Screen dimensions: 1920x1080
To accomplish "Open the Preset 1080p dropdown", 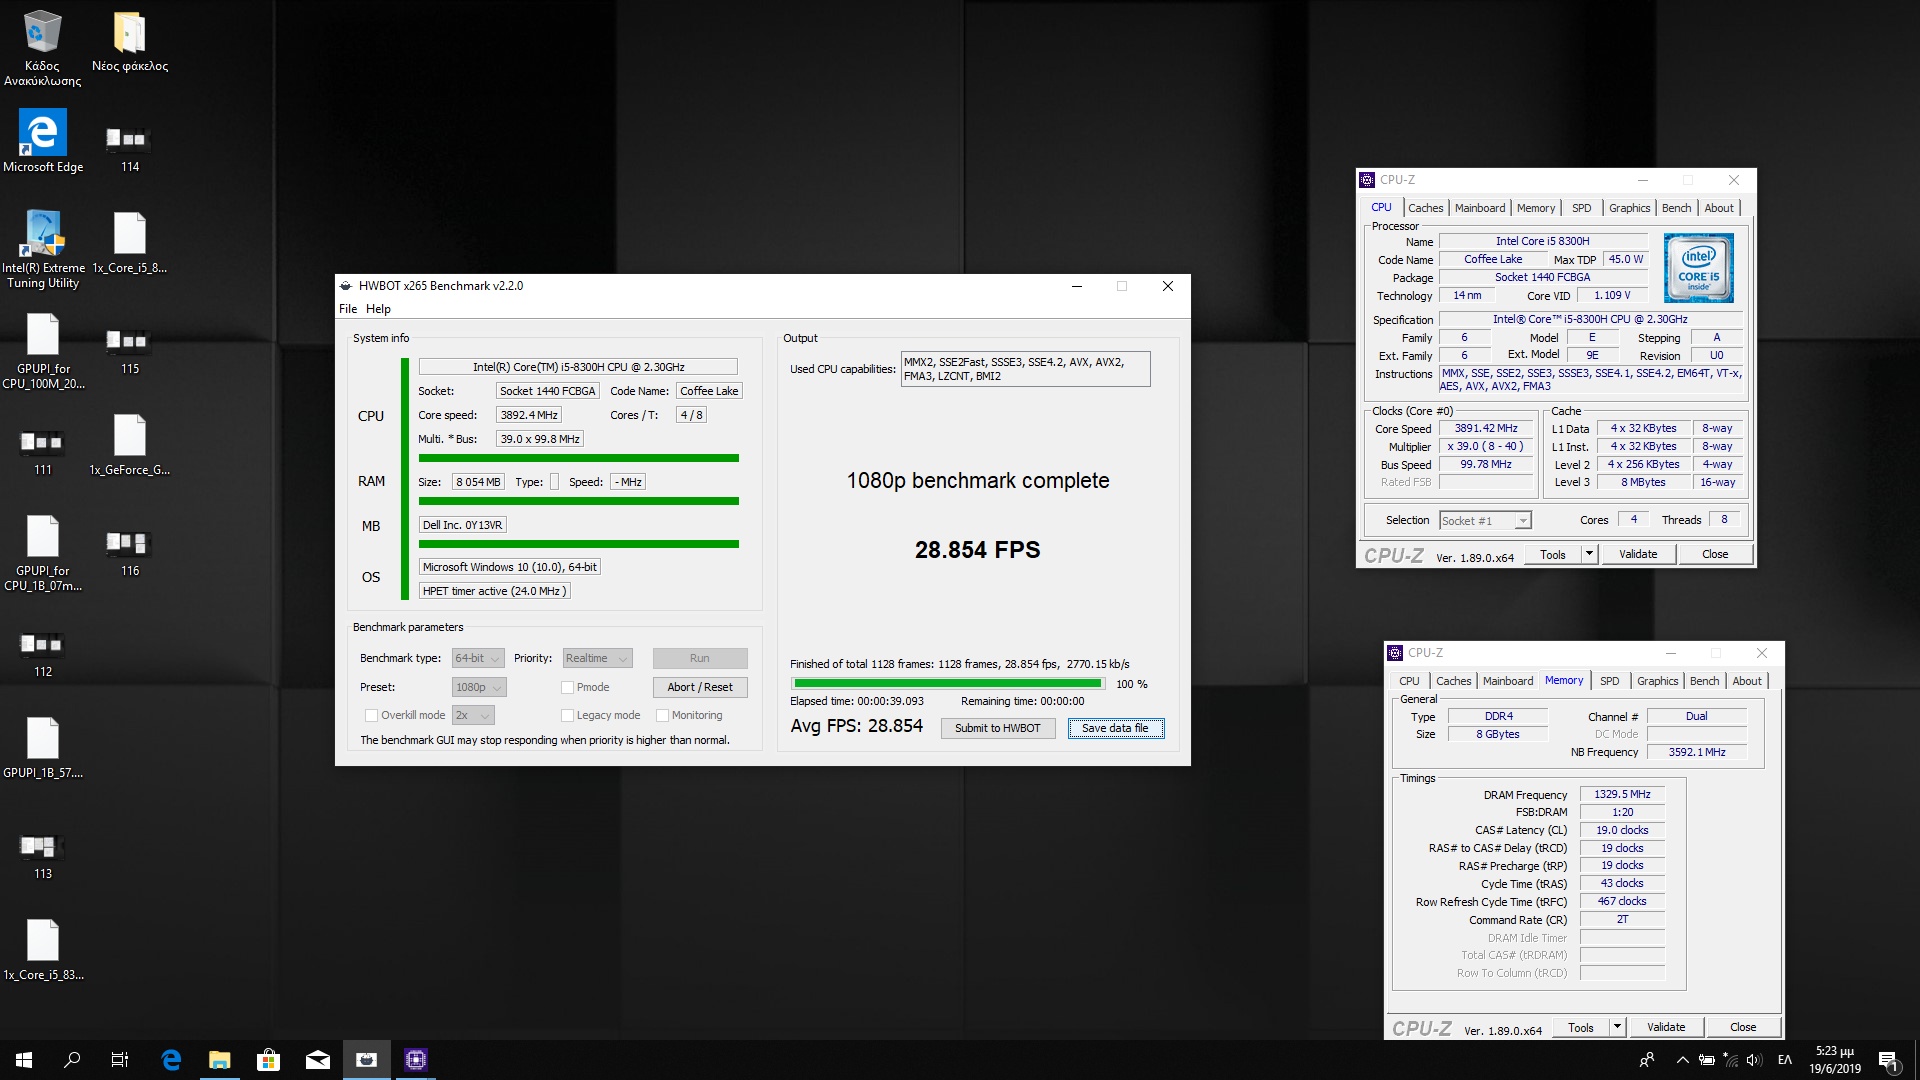I will click(479, 687).
